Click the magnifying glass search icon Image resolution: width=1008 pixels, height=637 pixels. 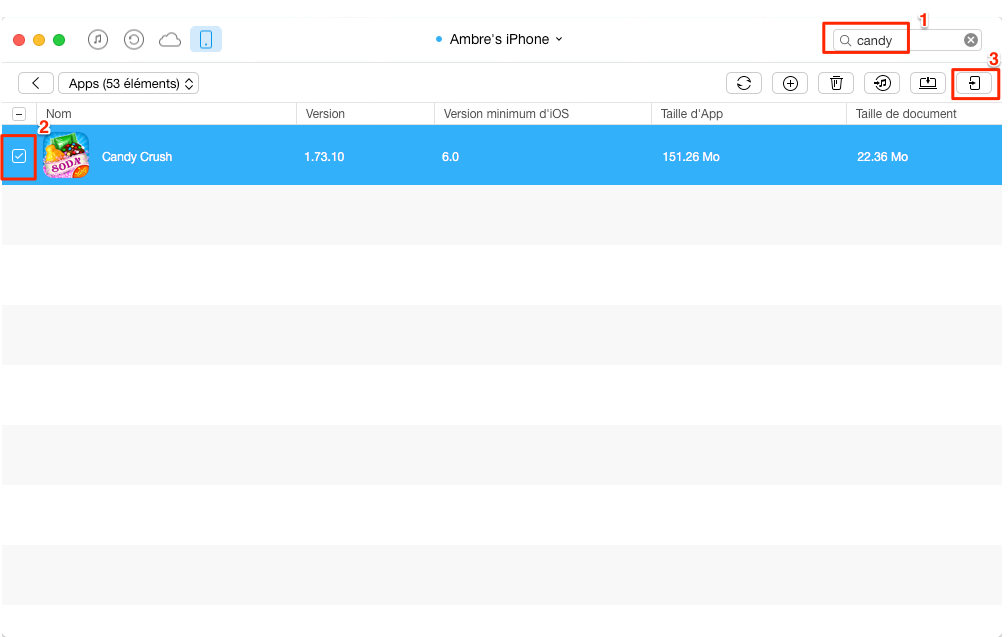pos(845,40)
